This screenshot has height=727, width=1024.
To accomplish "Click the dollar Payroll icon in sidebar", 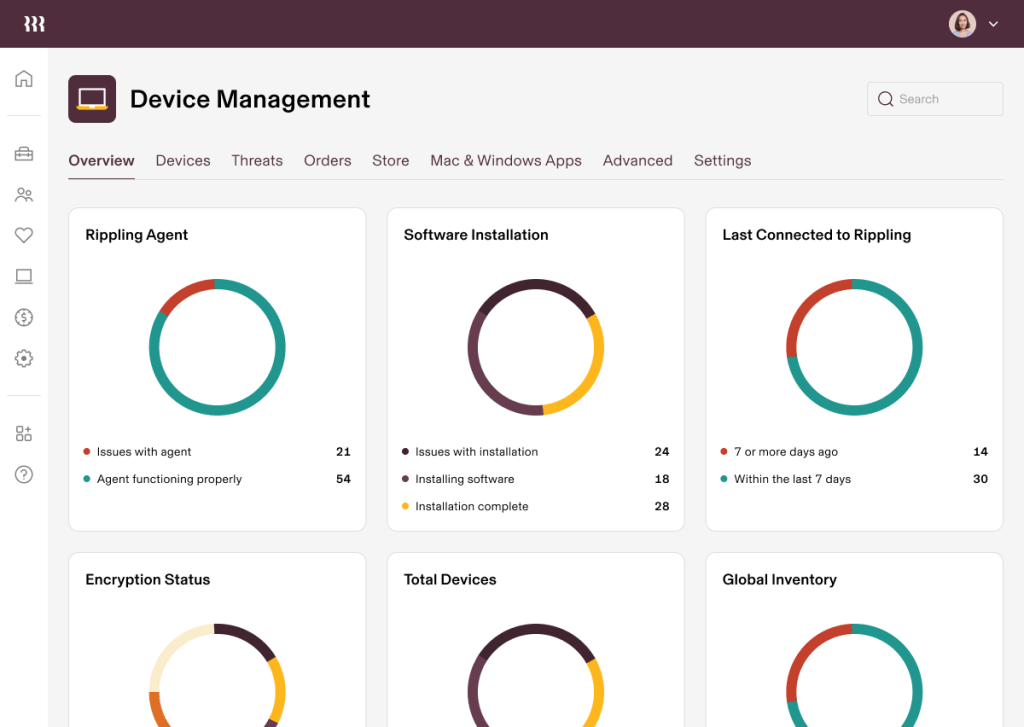I will pos(24,317).
